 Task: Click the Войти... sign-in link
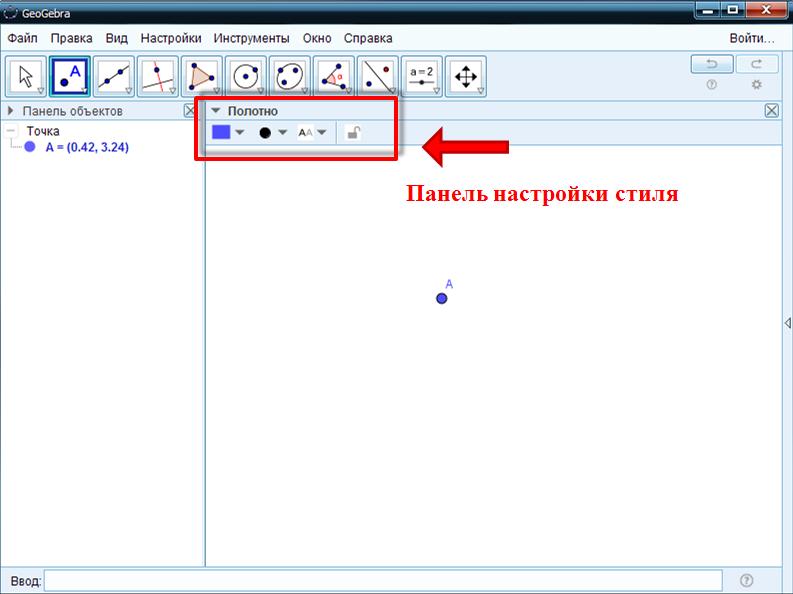pos(752,38)
